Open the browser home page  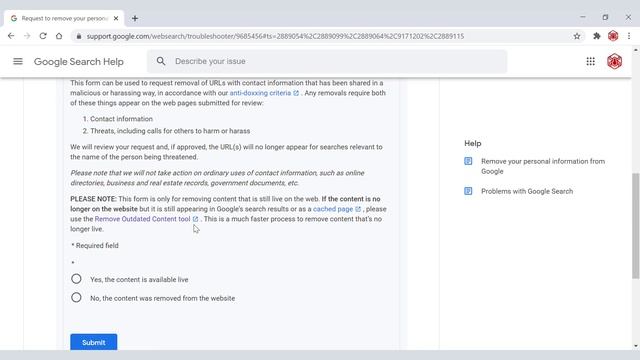[59, 36]
